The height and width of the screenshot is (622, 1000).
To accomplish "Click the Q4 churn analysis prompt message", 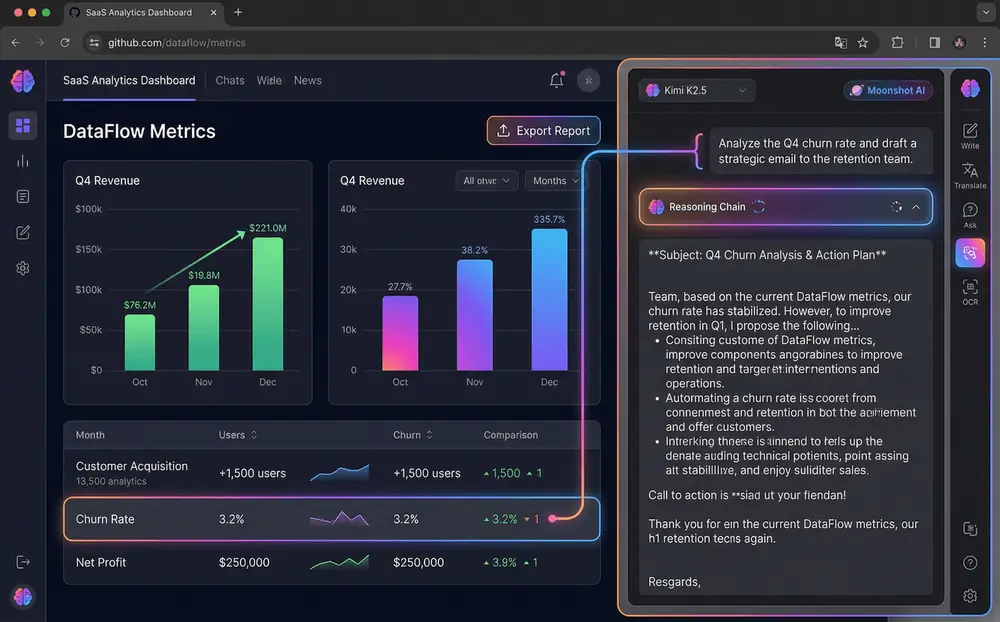I will tap(820, 151).
